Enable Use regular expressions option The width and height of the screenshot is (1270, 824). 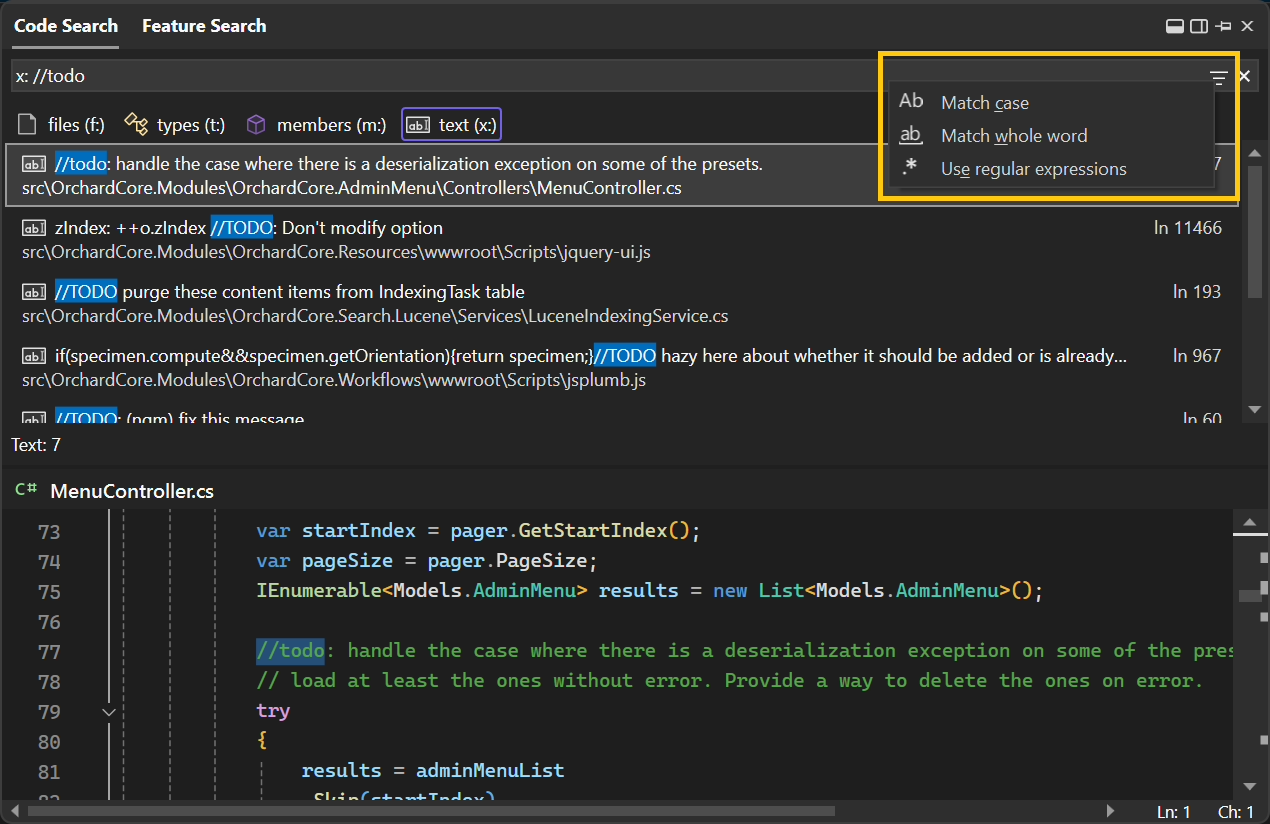[1033, 169]
